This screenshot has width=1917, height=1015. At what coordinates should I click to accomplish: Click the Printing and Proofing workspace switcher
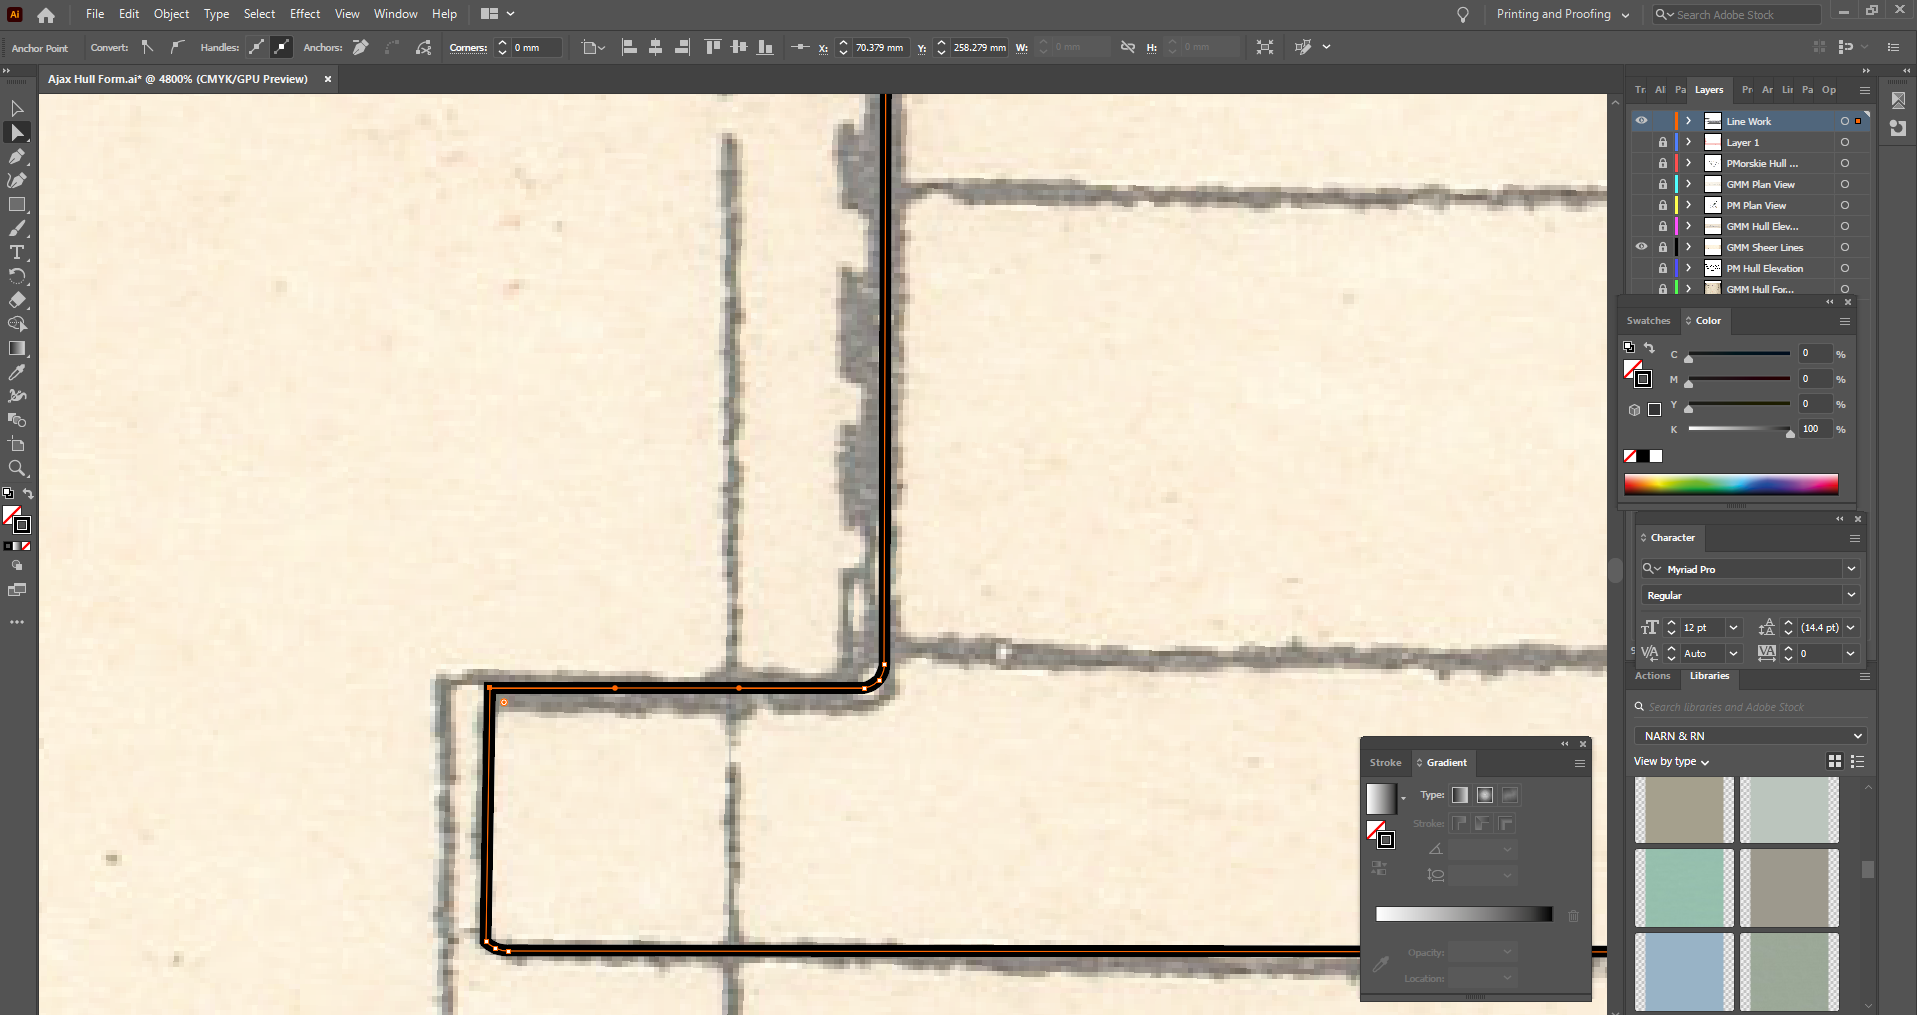point(1562,14)
